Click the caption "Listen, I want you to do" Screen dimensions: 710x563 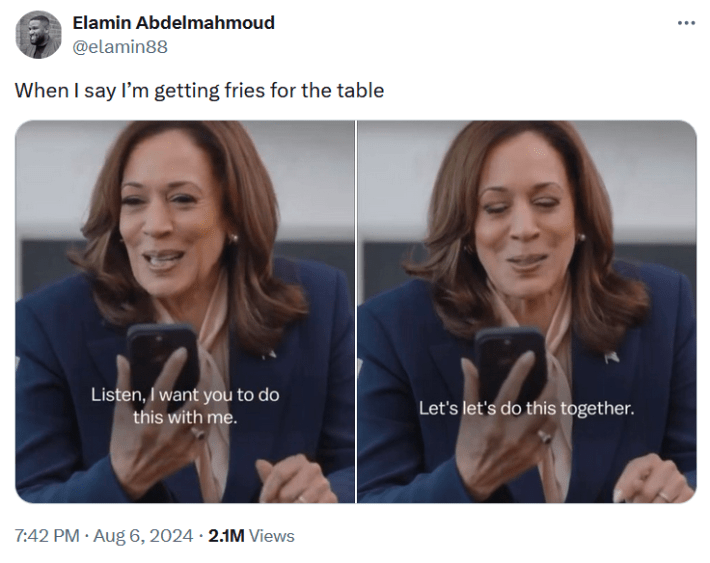(x=185, y=394)
